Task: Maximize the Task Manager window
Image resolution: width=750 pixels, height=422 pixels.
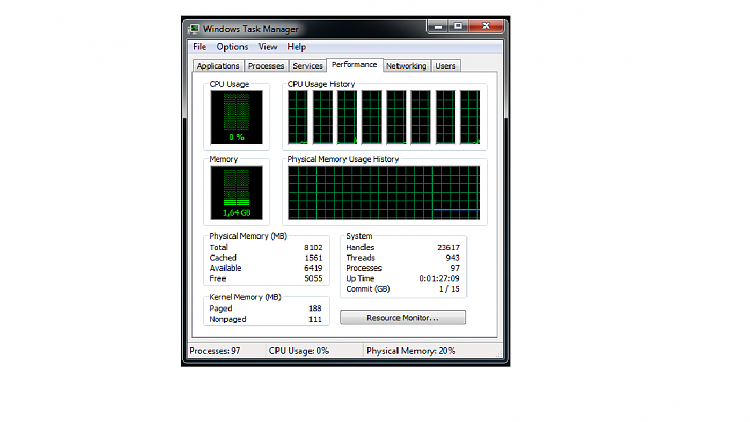Action: click(x=458, y=26)
